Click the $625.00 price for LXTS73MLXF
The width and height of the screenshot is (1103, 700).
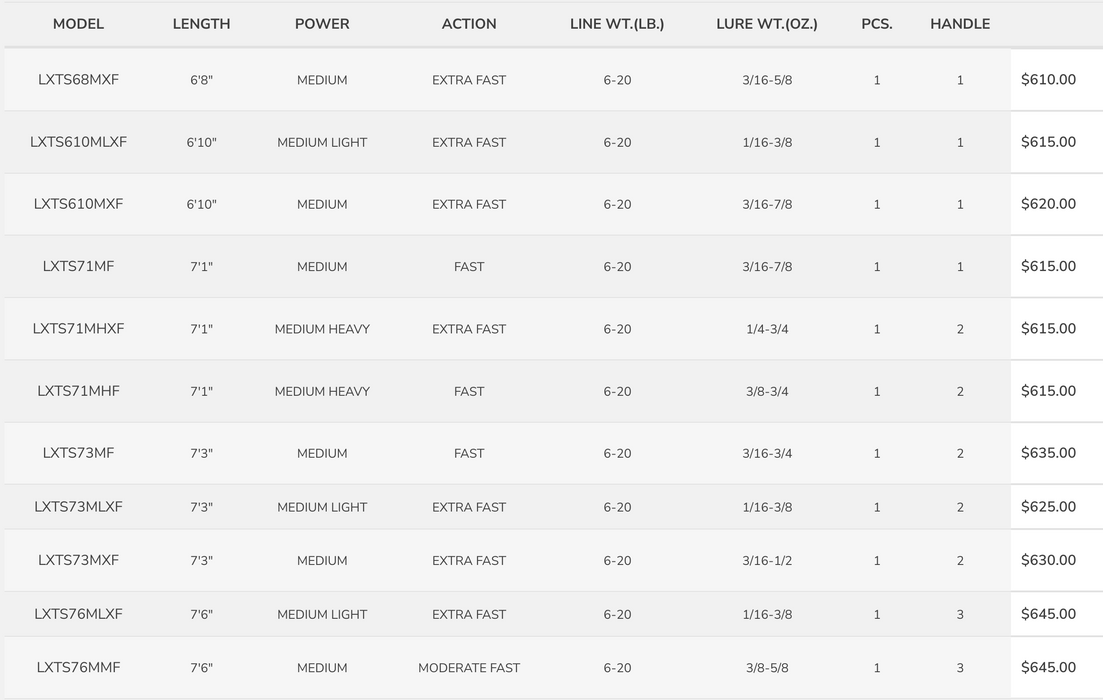click(1048, 507)
